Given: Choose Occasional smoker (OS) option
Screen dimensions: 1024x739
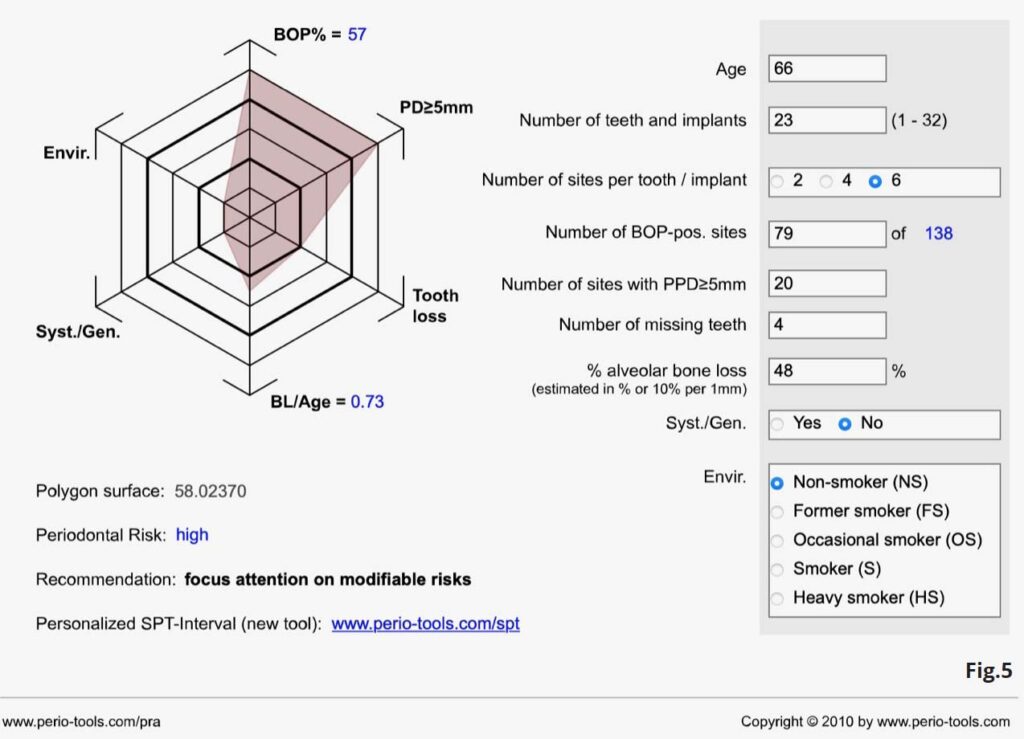Looking at the screenshot, I should point(777,540).
